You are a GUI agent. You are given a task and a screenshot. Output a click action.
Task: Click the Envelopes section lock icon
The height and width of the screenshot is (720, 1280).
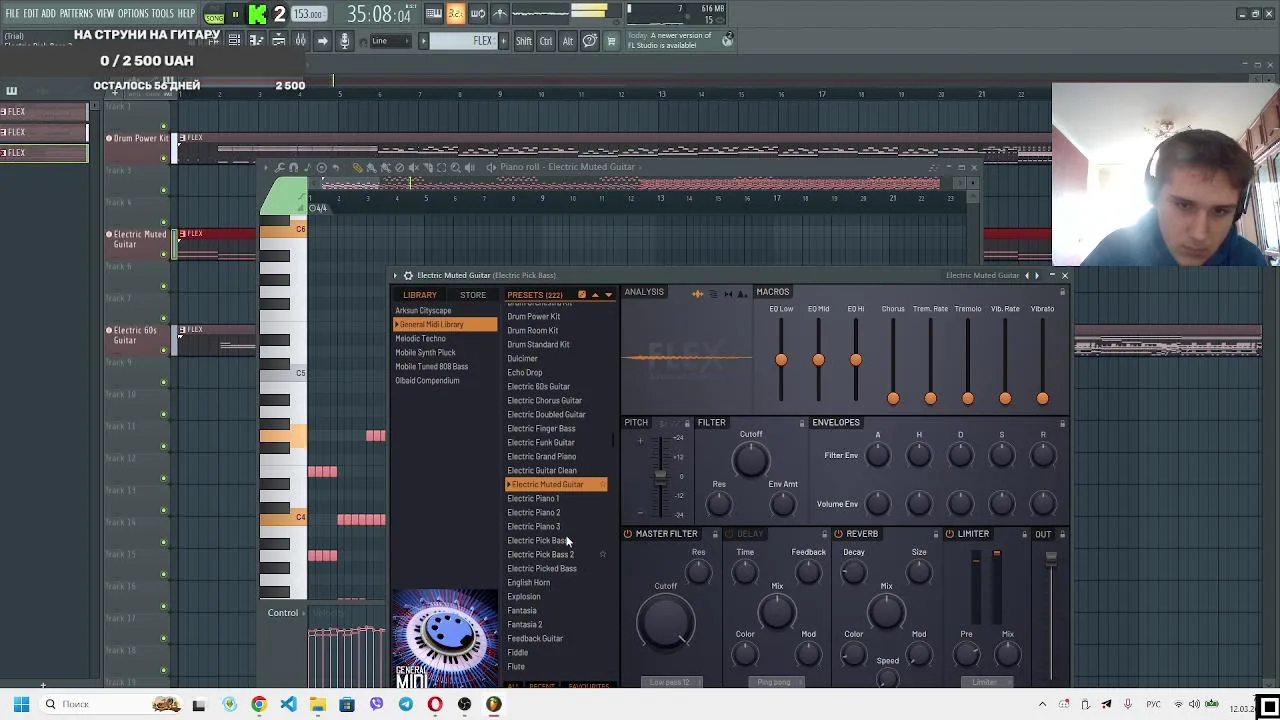click(1062, 423)
